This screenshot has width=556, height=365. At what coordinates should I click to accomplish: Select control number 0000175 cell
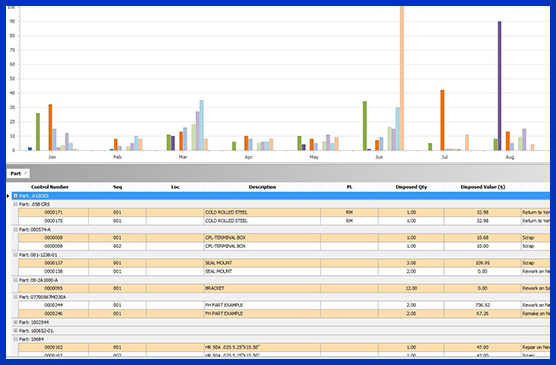point(54,221)
